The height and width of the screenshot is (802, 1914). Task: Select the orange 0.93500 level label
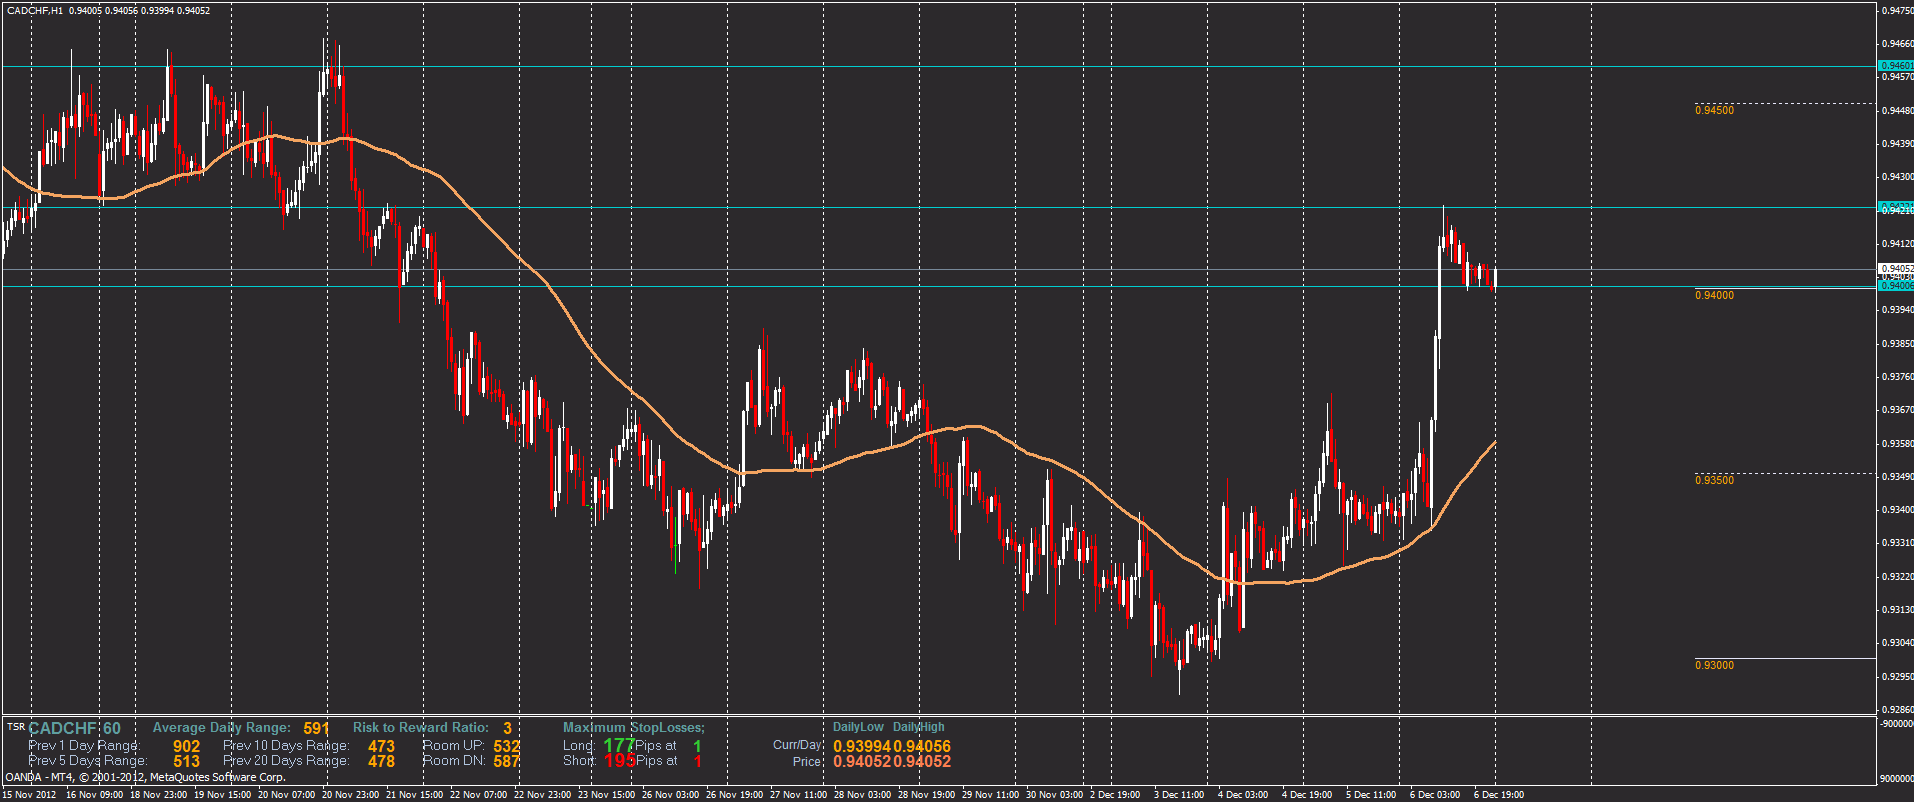(x=1714, y=480)
